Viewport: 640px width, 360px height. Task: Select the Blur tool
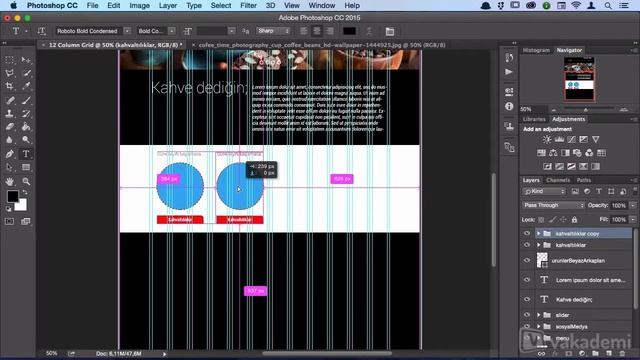point(9,140)
